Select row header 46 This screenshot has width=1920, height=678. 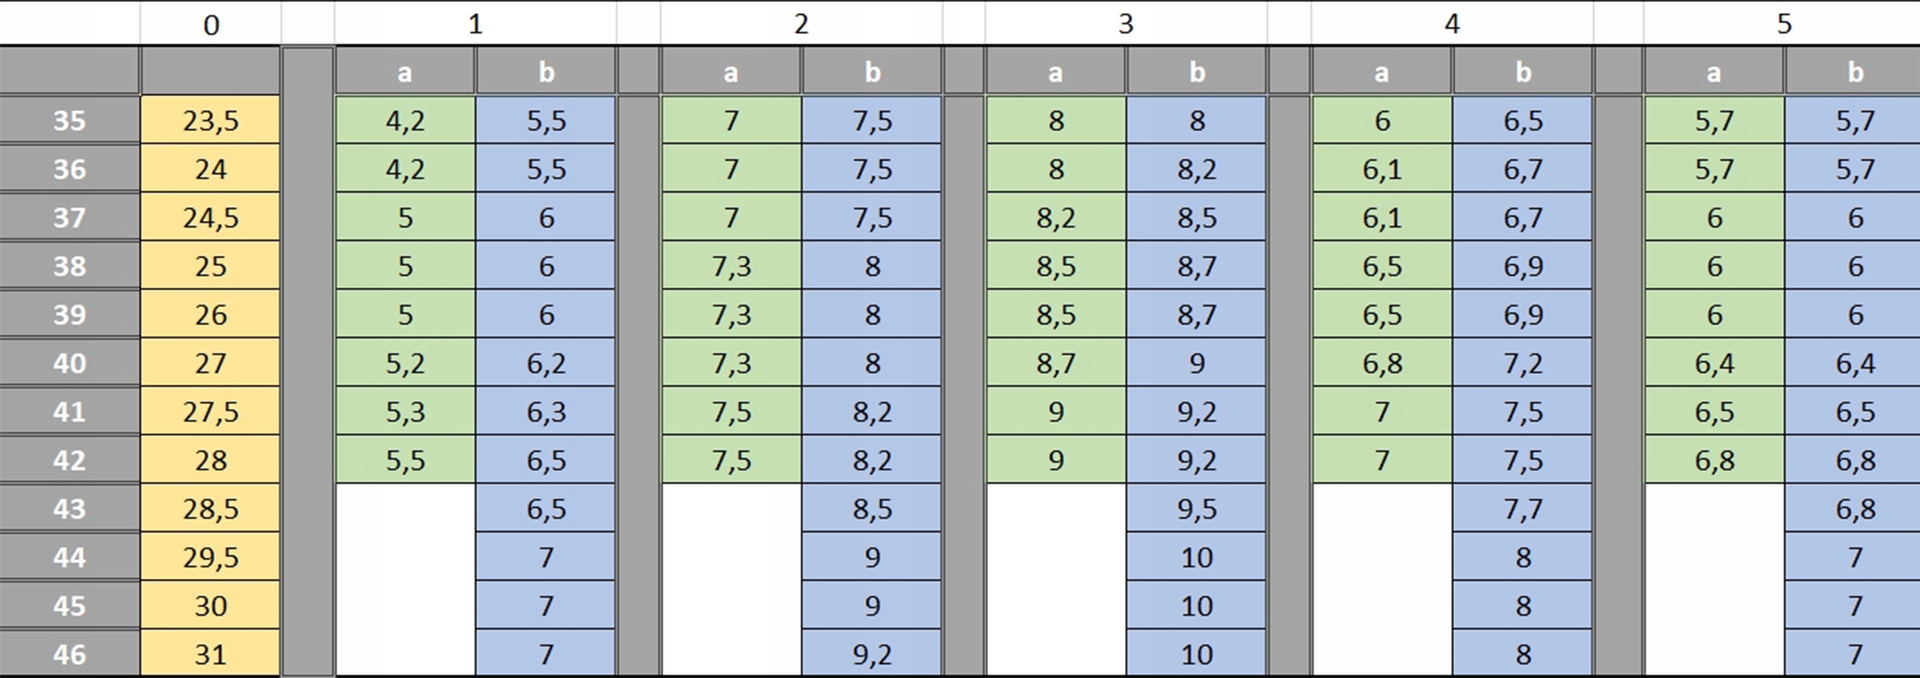(69, 654)
